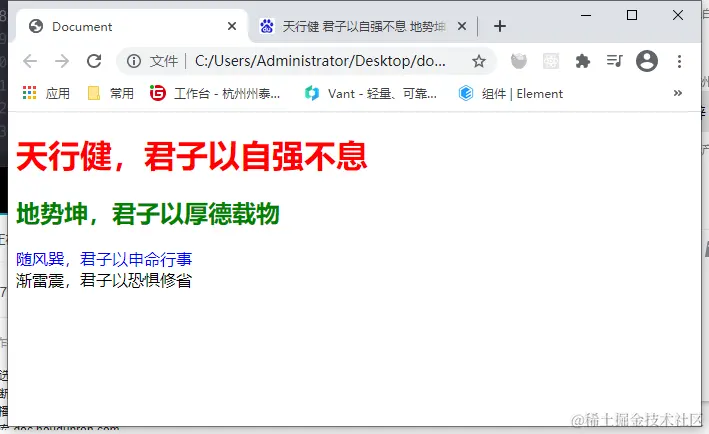Switch to the 天行健 君子以自强不息 tab
This screenshot has width=709, height=434.
[364, 27]
